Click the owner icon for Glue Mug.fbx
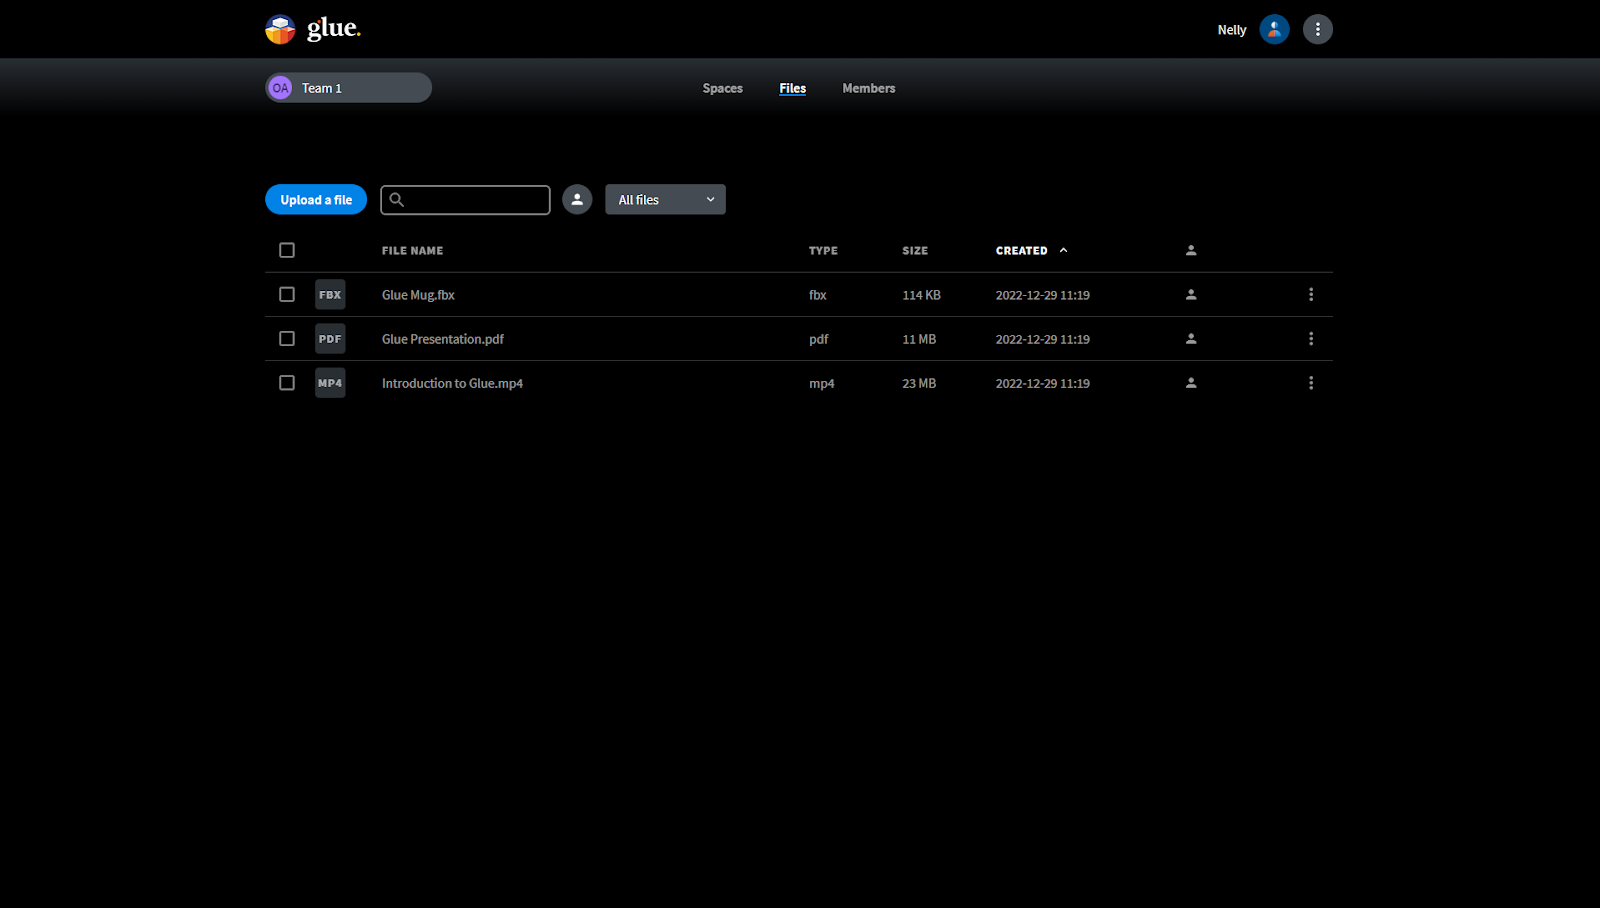Image resolution: width=1600 pixels, height=908 pixels. (1191, 295)
